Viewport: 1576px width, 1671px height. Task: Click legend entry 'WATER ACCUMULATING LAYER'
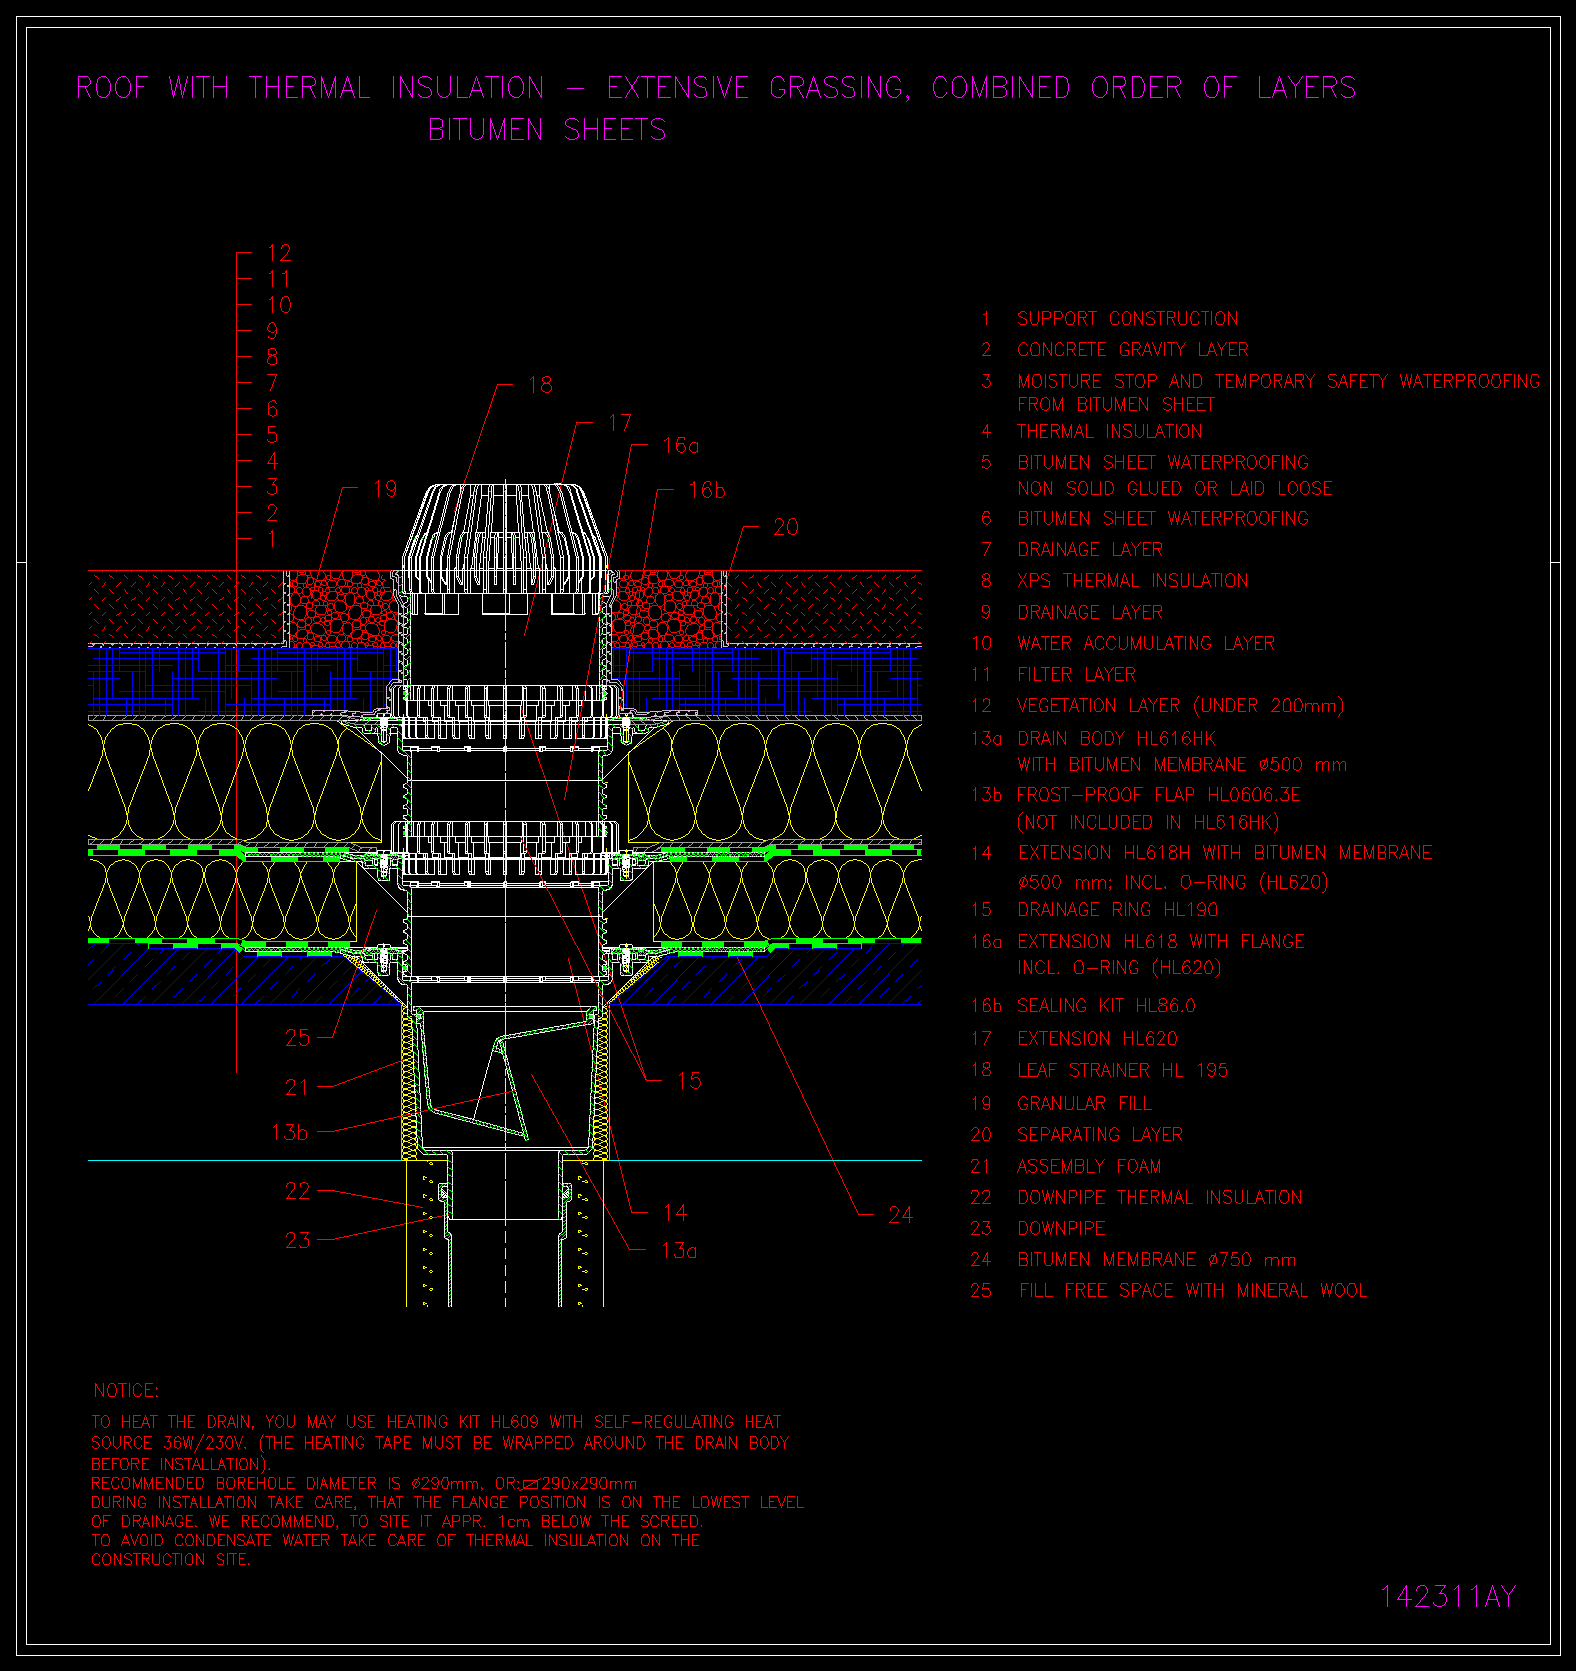point(1146,644)
